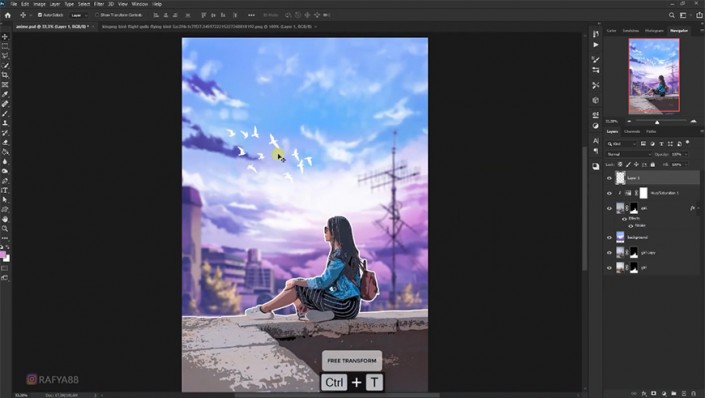Select the Zoom tool in toolbar
The height and width of the screenshot is (398, 705).
point(5,228)
